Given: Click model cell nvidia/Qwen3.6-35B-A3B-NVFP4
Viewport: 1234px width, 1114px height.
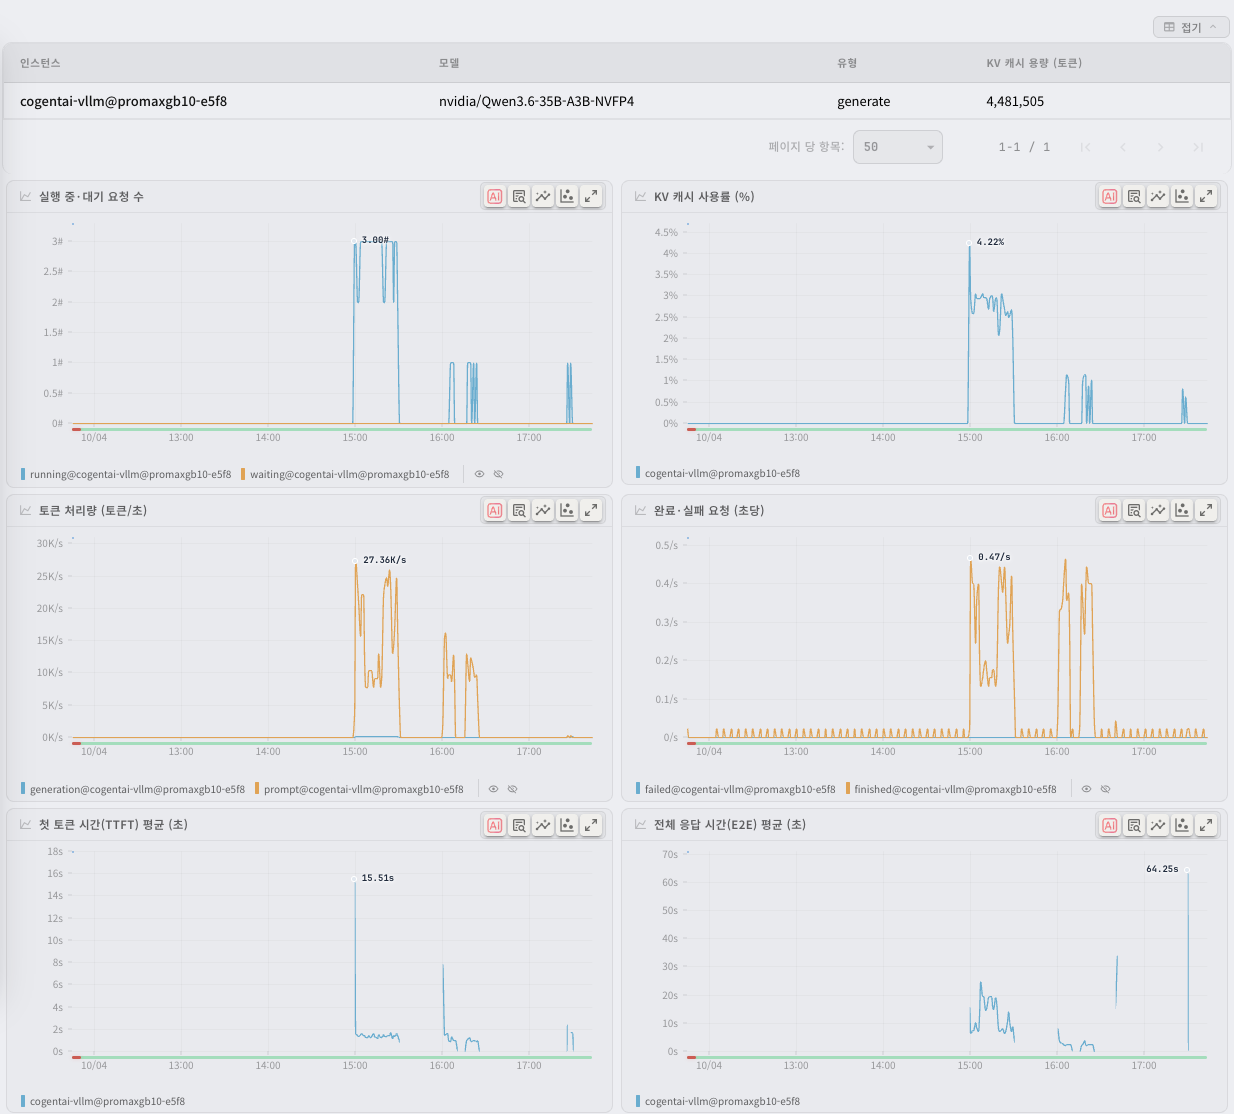Looking at the screenshot, I should click(x=536, y=101).
